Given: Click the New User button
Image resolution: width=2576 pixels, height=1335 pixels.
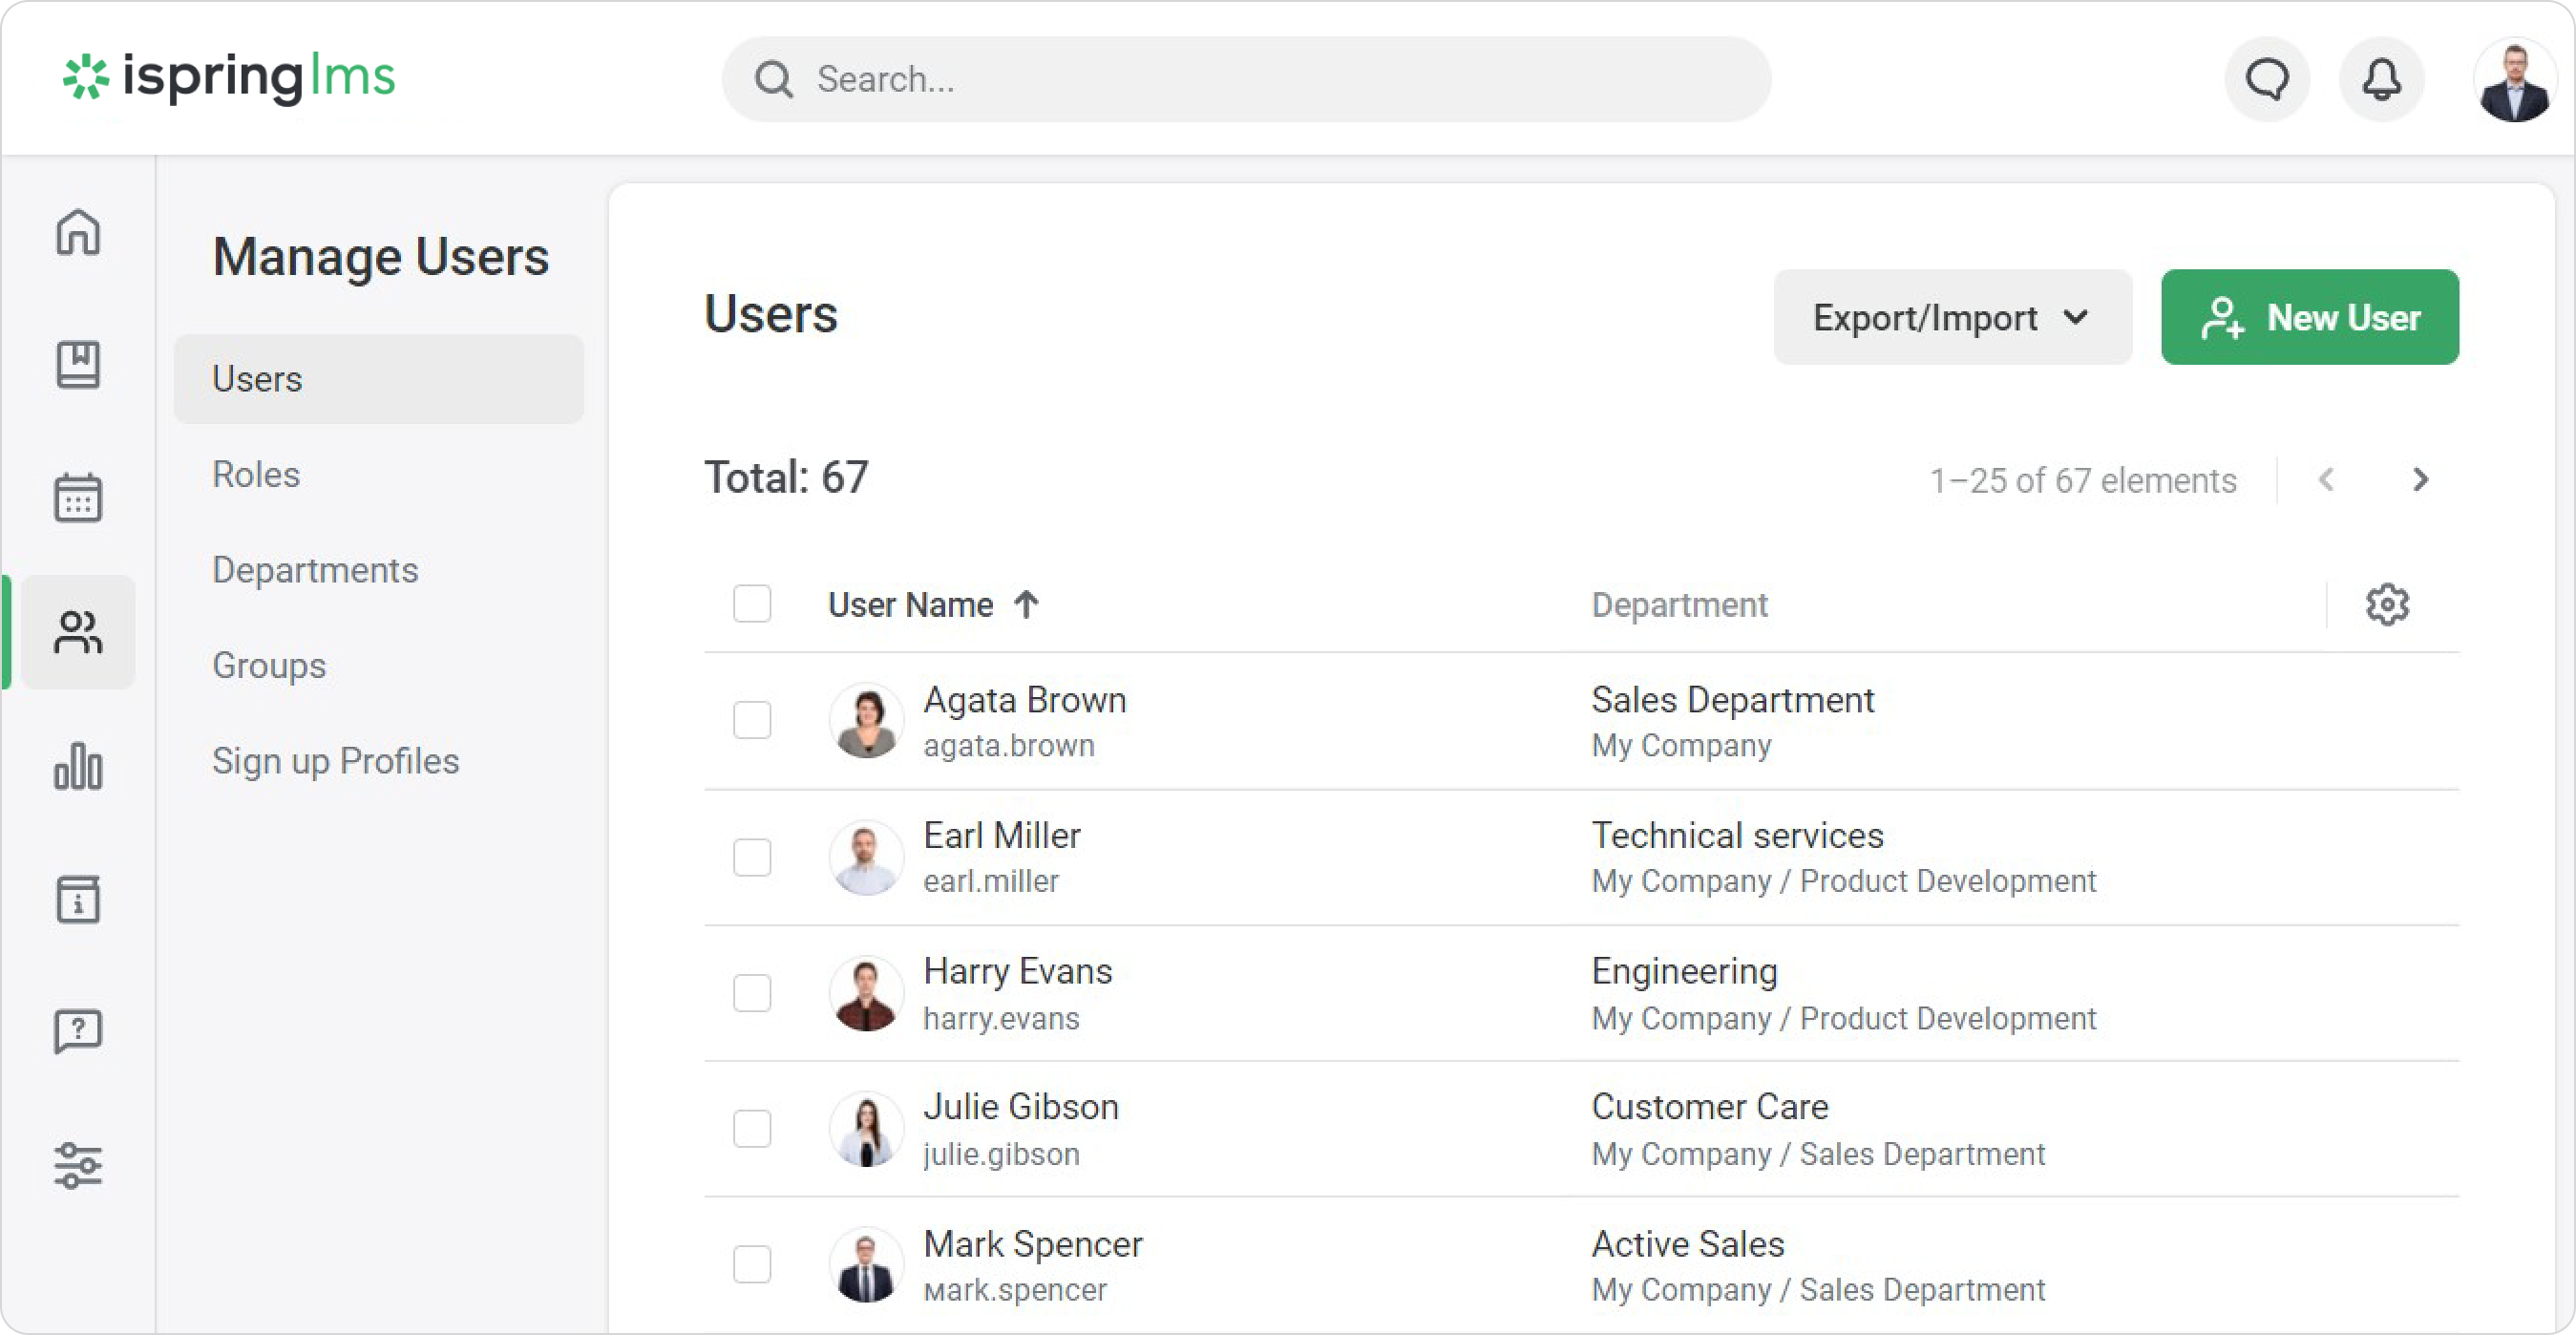Looking at the screenshot, I should (2309, 318).
